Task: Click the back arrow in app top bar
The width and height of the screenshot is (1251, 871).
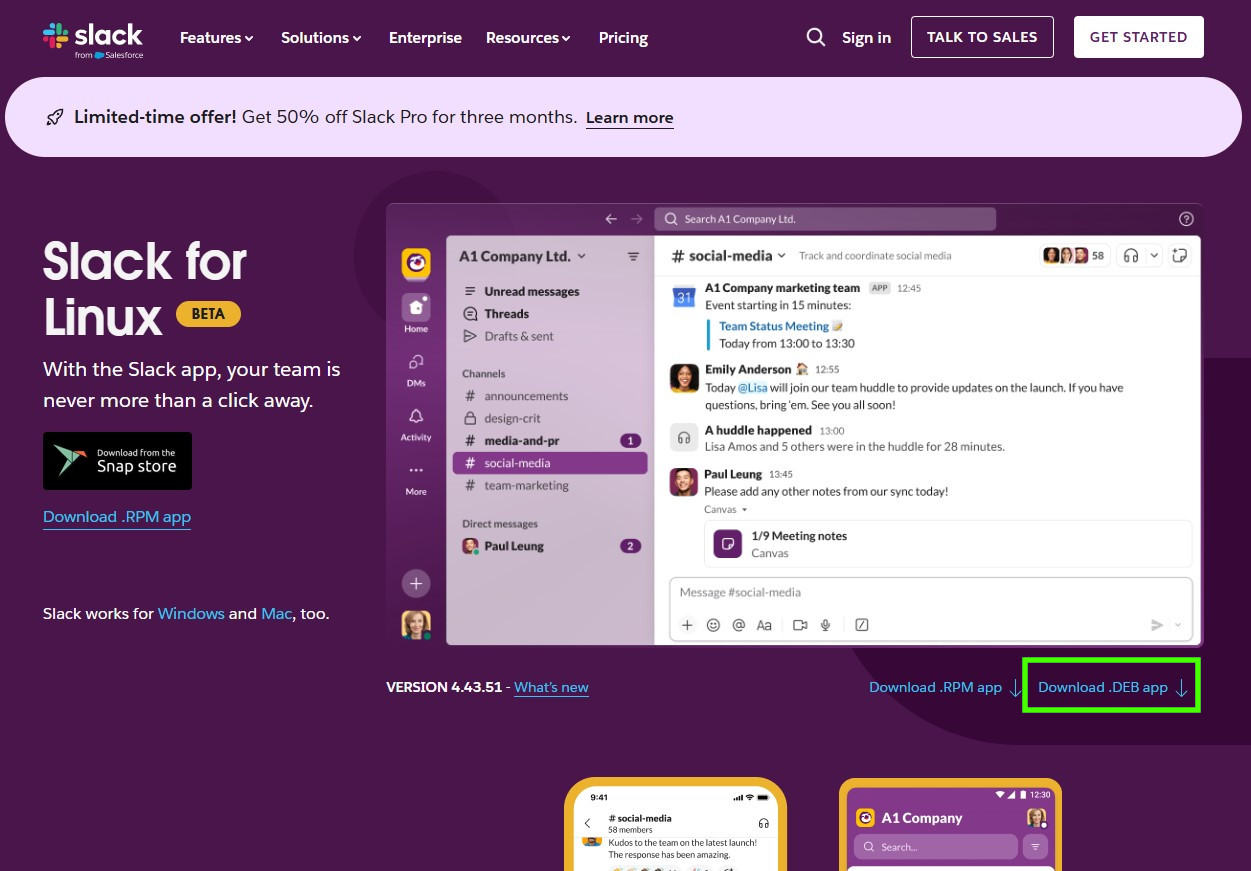Action: tap(611, 219)
